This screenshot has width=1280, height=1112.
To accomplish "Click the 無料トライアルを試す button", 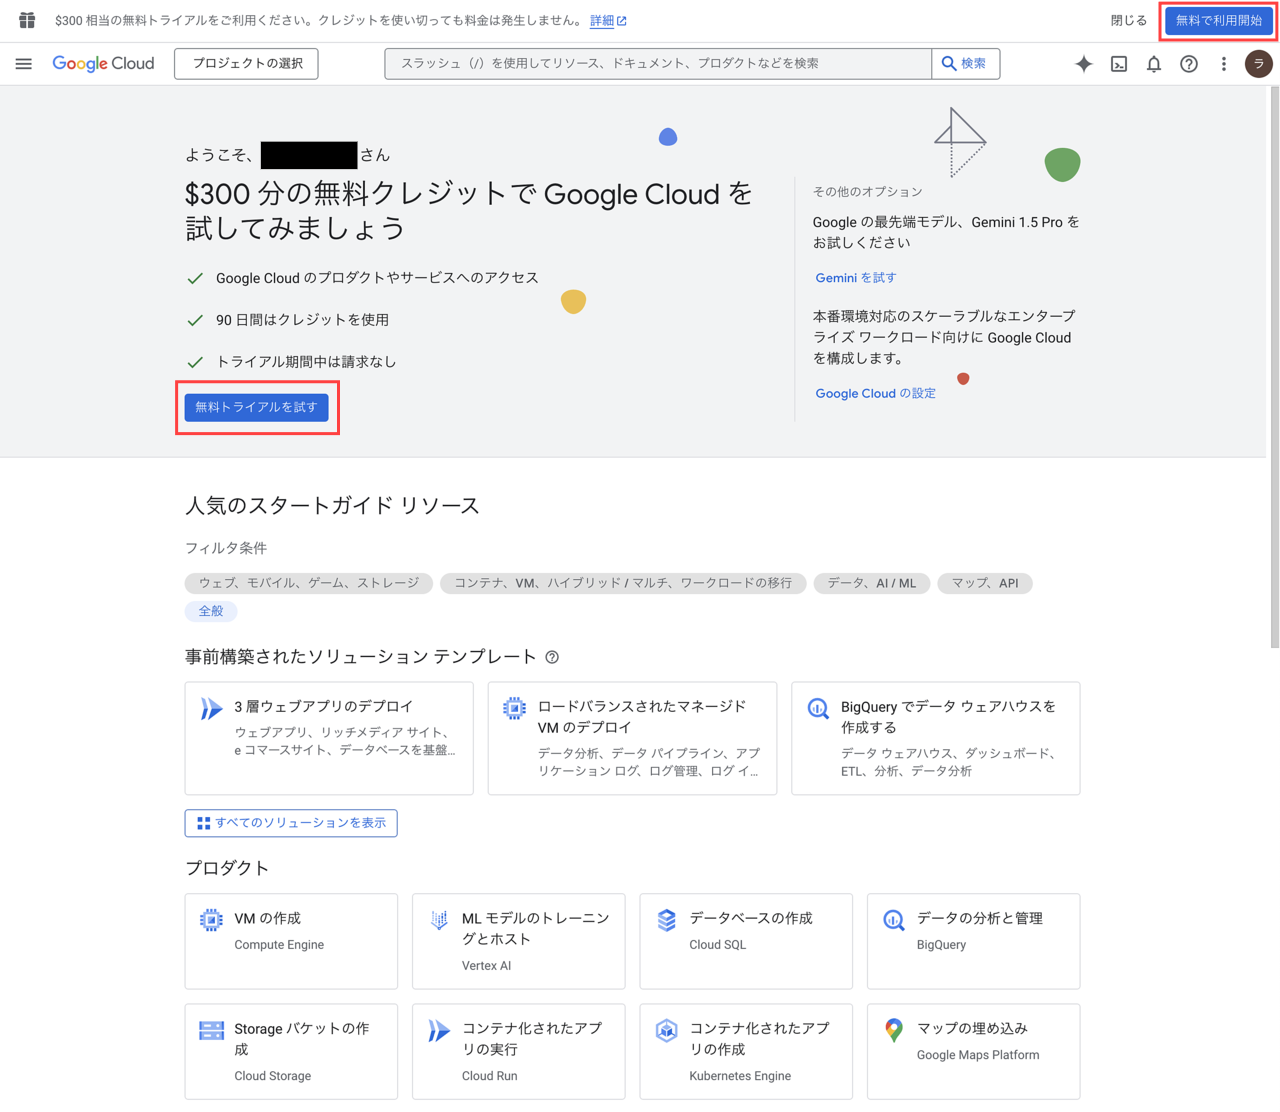I will coord(257,407).
